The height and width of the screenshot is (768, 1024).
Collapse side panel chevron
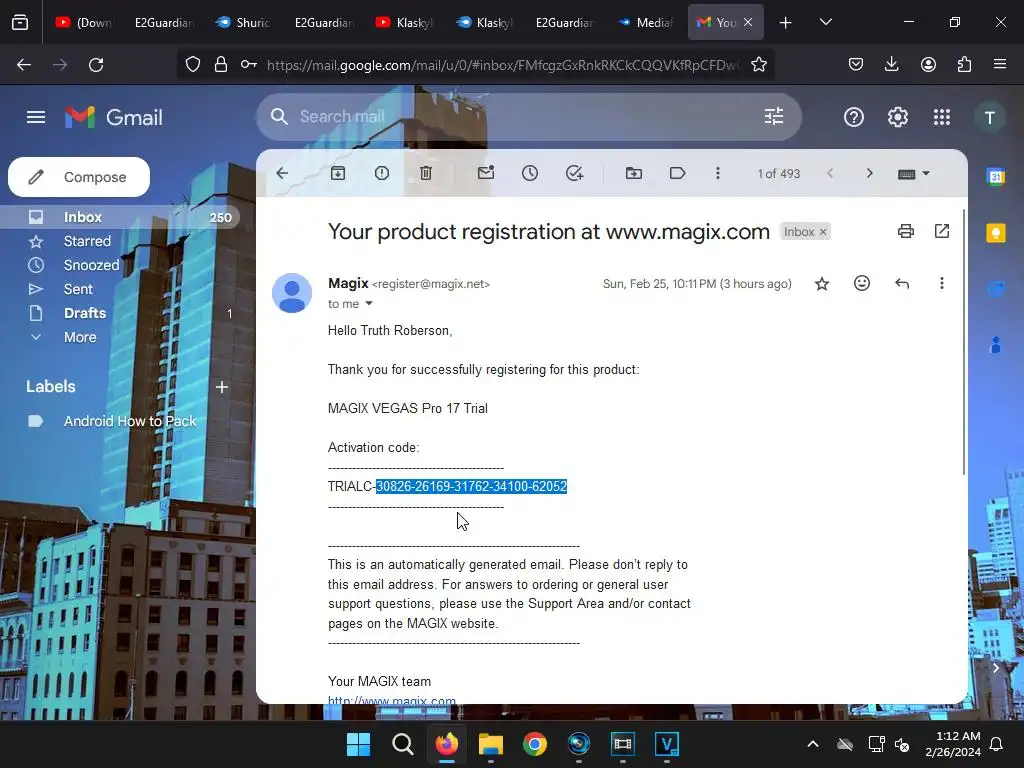[995, 667]
